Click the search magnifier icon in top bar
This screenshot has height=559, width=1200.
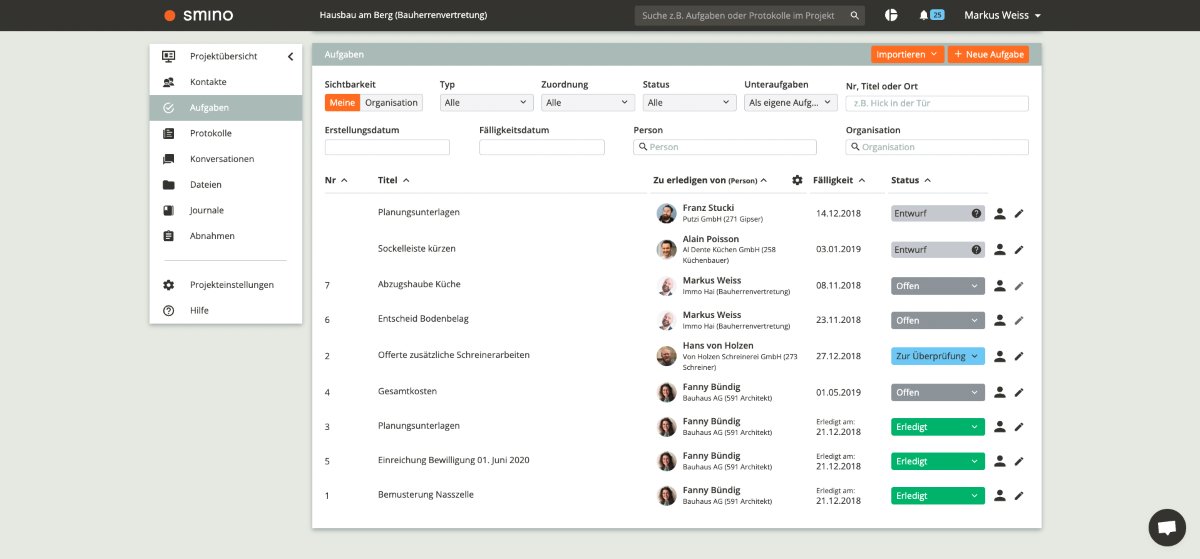(855, 16)
